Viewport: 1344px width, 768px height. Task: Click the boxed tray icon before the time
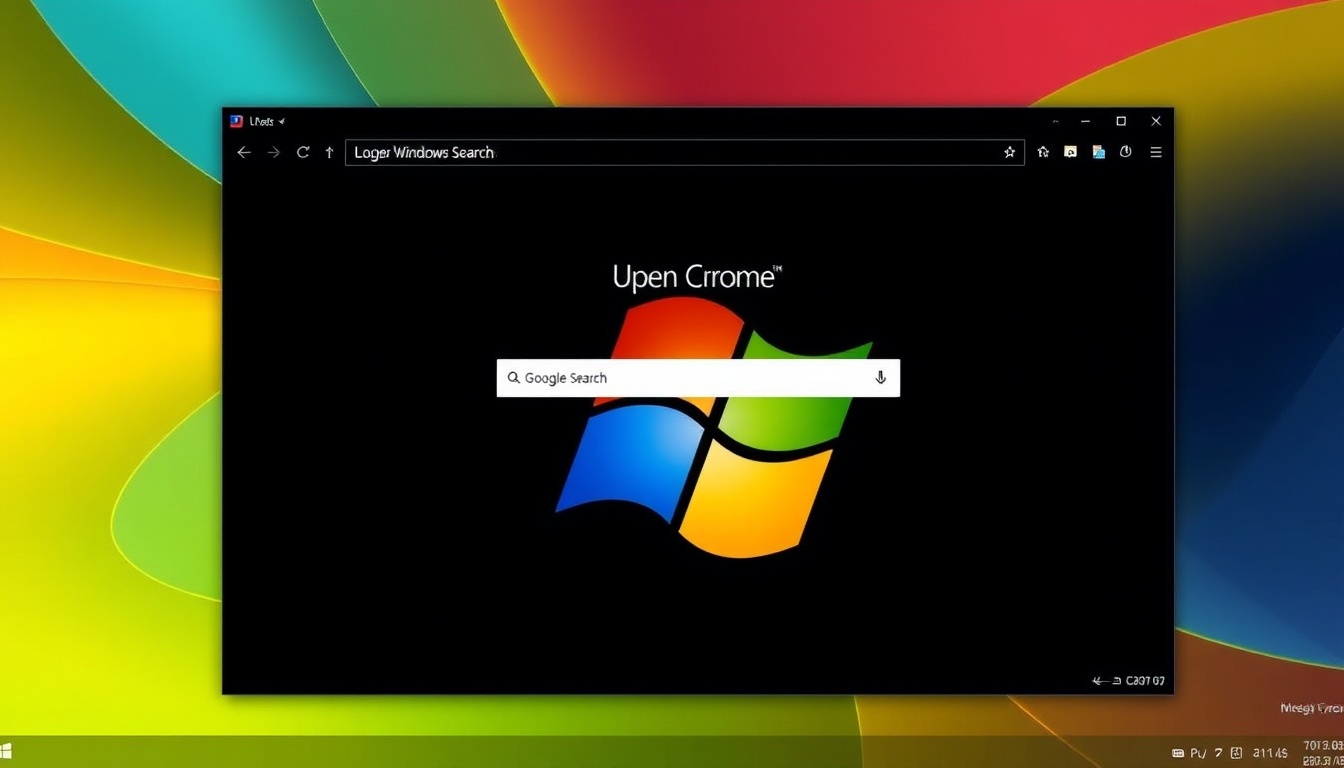point(1236,753)
